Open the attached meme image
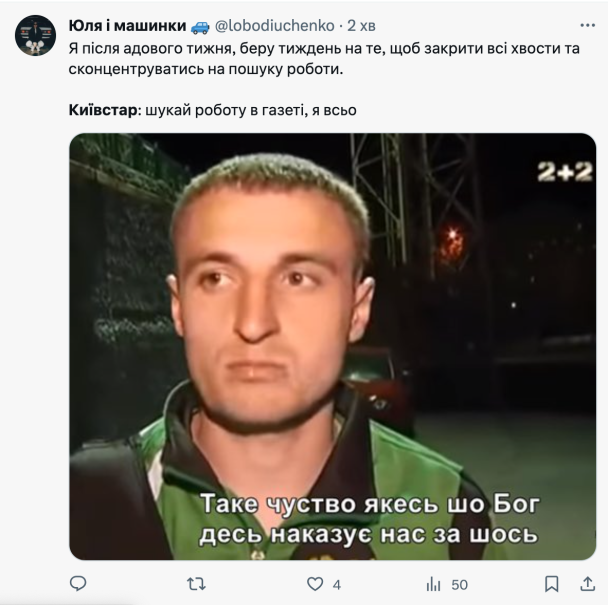The width and height of the screenshot is (608, 605). [x=333, y=346]
